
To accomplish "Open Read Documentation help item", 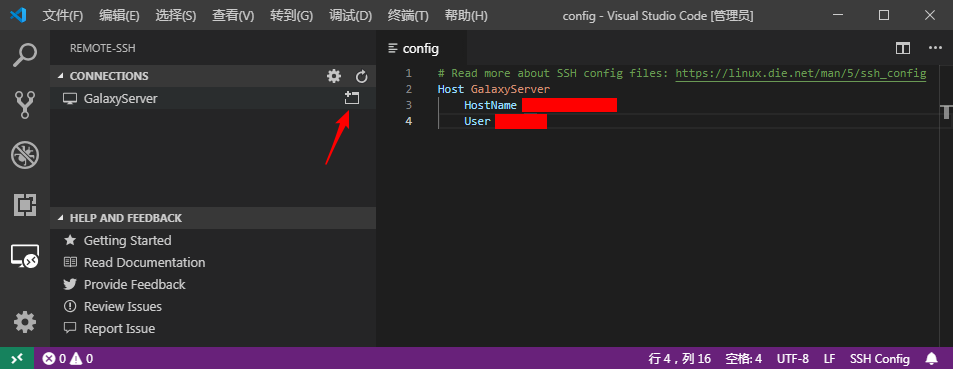I will [x=144, y=263].
